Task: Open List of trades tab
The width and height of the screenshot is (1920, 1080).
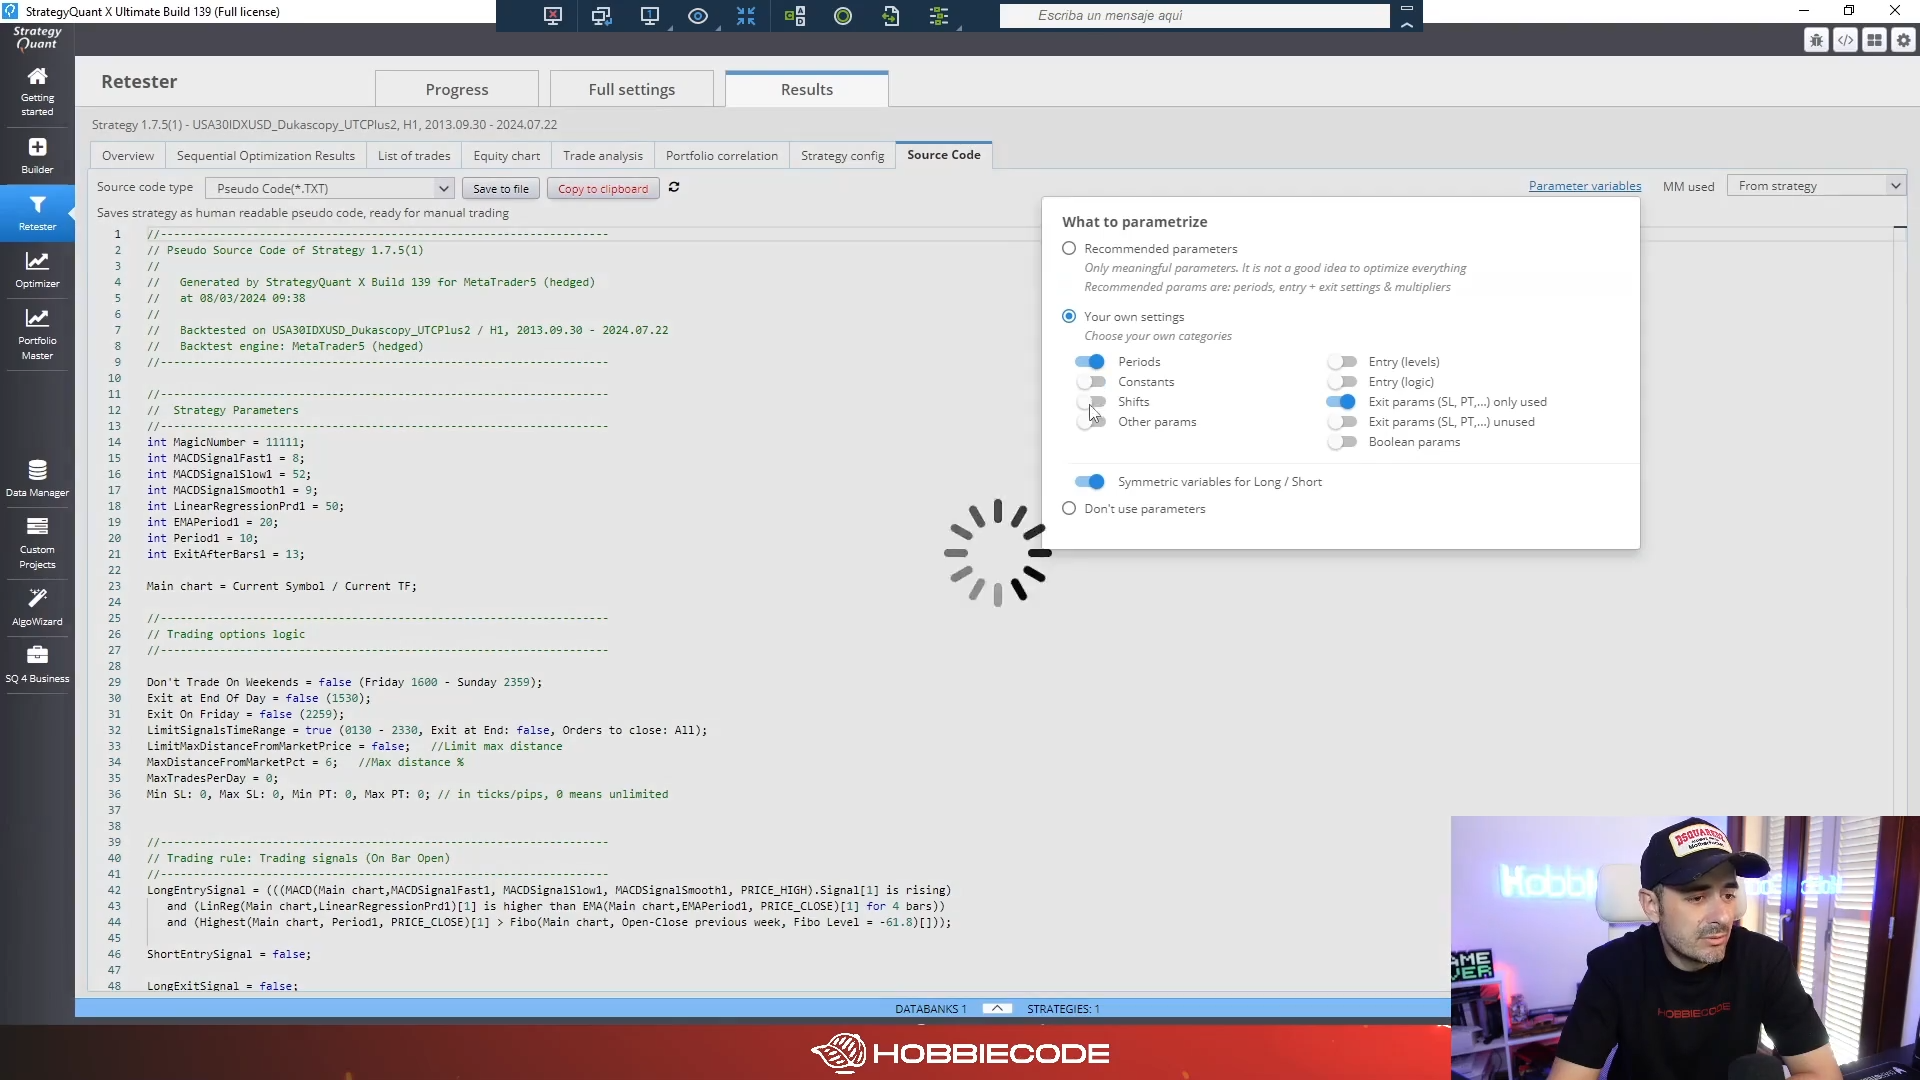Action: pos(414,155)
